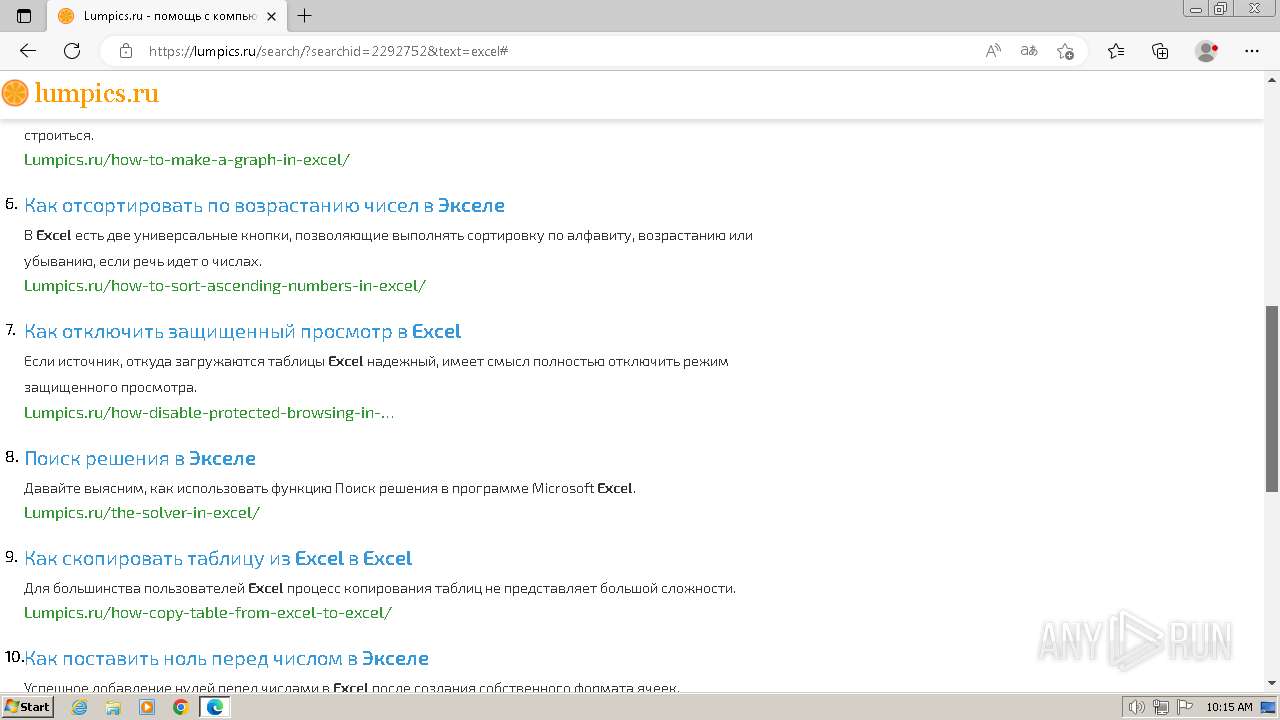Image resolution: width=1280 pixels, height=720 pixels.
Task: Open 'Как скопировать таблицу из Excel в Excel'
Action: tap(218, 558)
